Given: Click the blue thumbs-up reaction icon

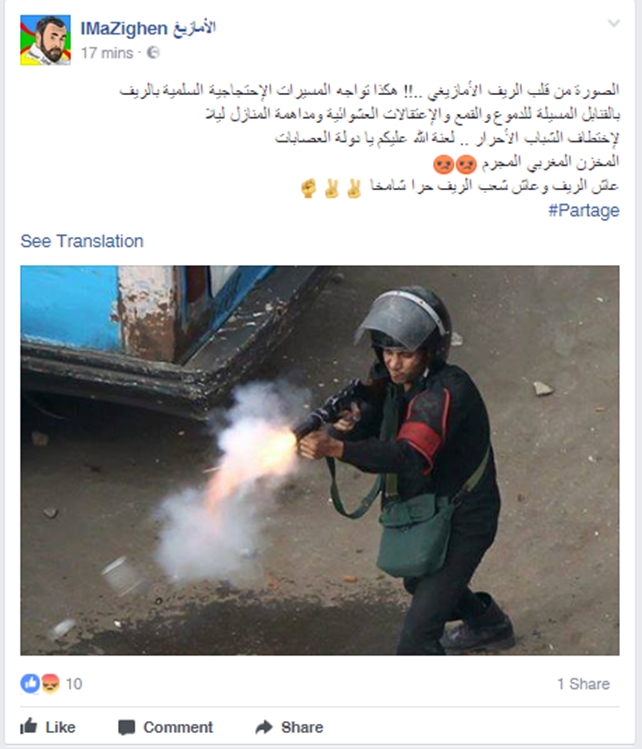Looking at the screenshot, I should point(30,684).
